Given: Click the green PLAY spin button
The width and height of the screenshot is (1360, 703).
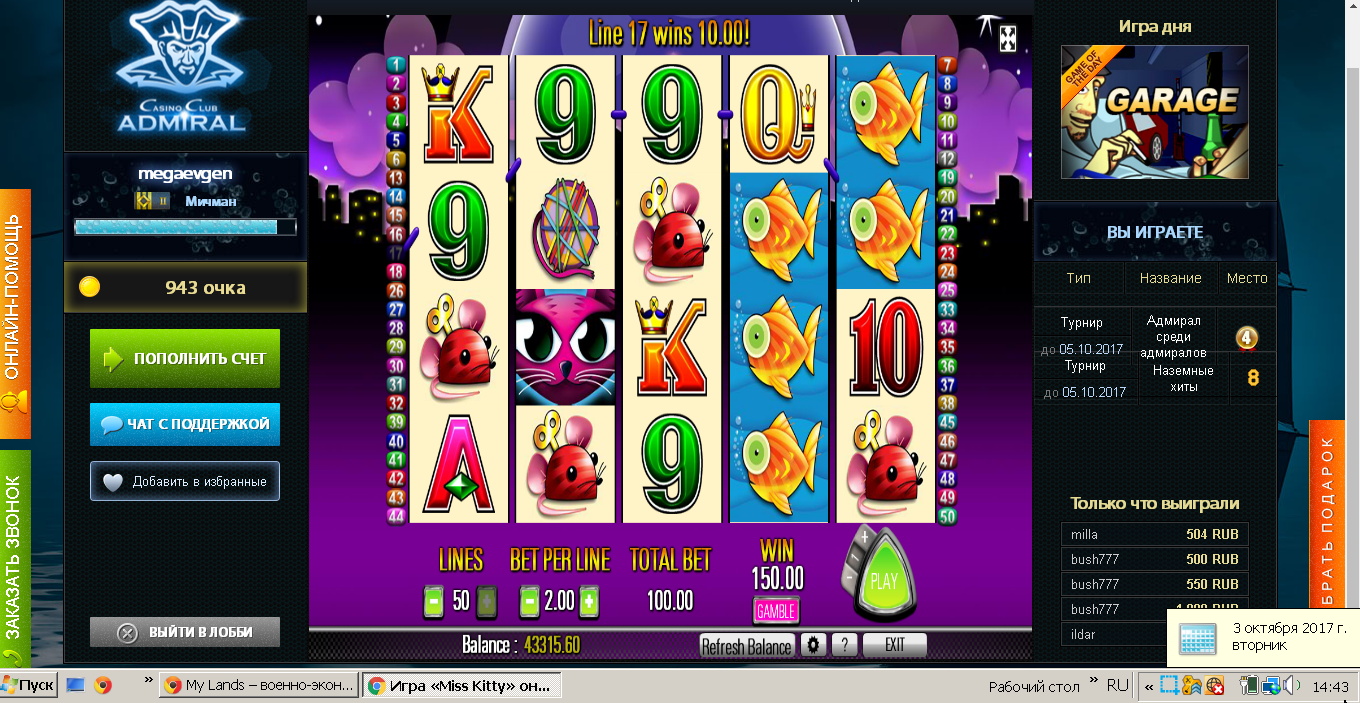Looking at the screenshot, I should pyautogui.click(x=884, y=581).
